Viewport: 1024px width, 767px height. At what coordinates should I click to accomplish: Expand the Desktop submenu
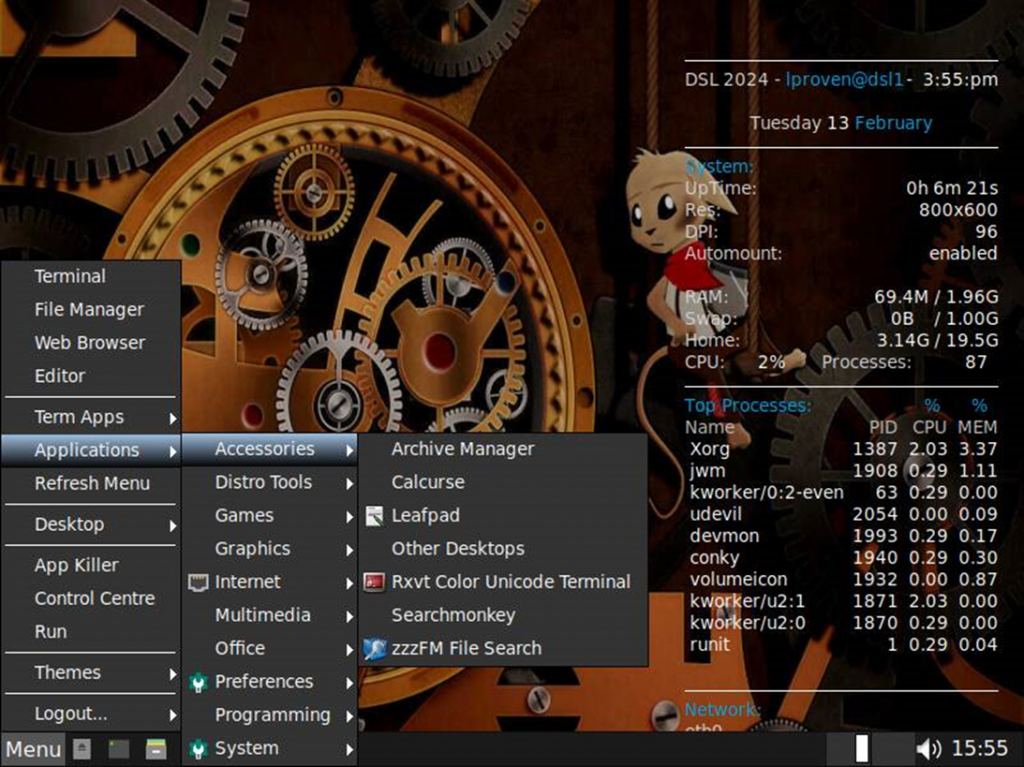[x=91, y=525]
